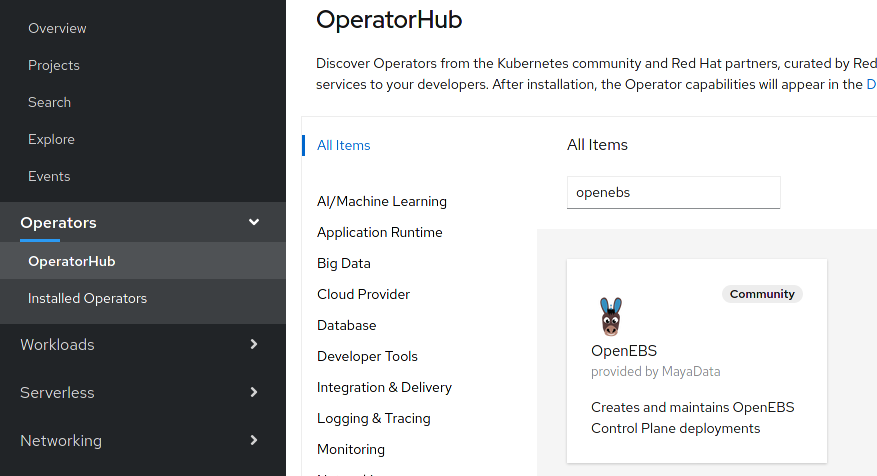Open Explore in the side navigation
The image size is (877, 476).
point(51,139)
